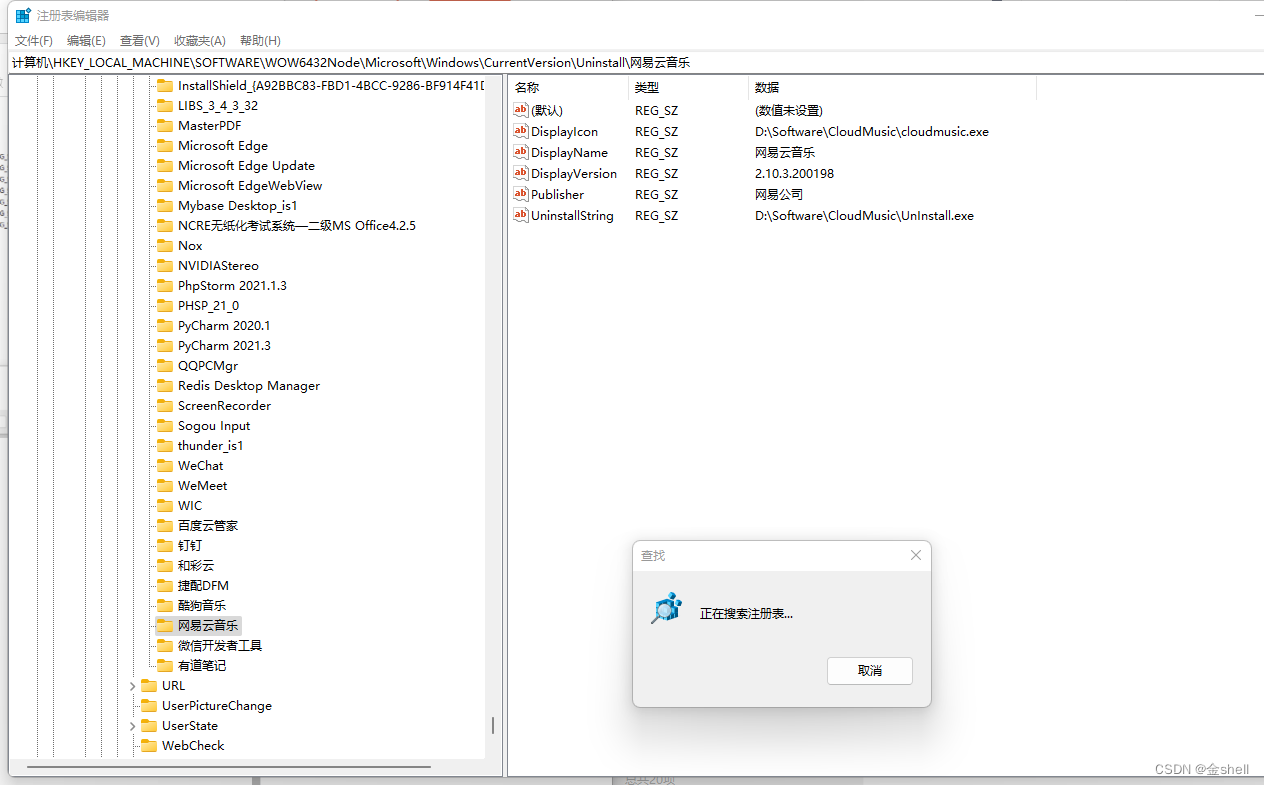The width and height of the screenshot is (1264, 785).
Task: Expand the URL registry key
Action: click(132, 686)
